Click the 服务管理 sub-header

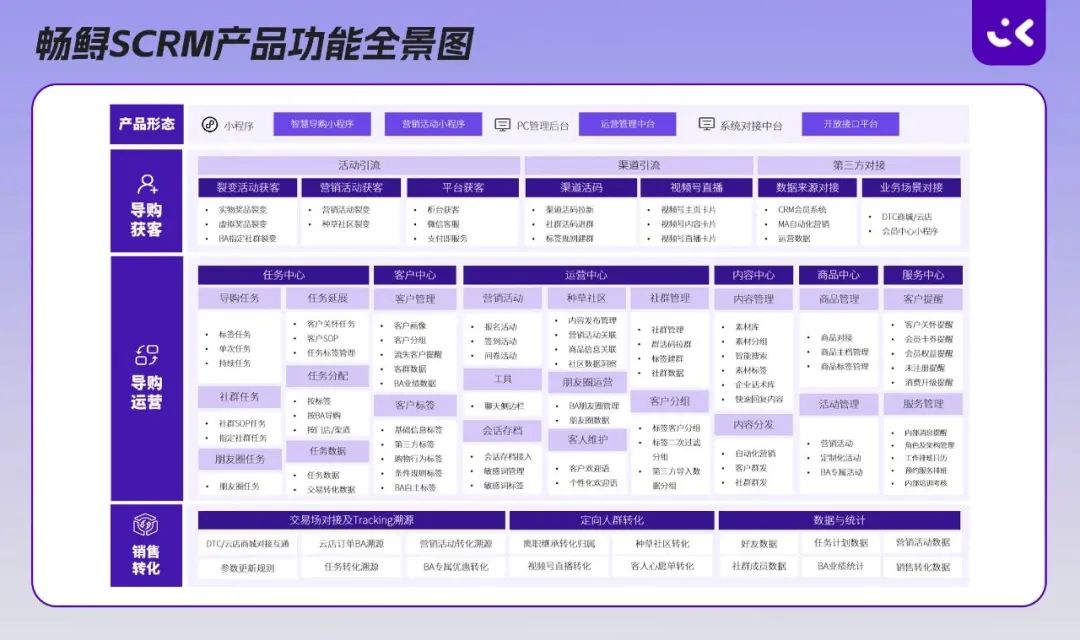pos(923,404)
